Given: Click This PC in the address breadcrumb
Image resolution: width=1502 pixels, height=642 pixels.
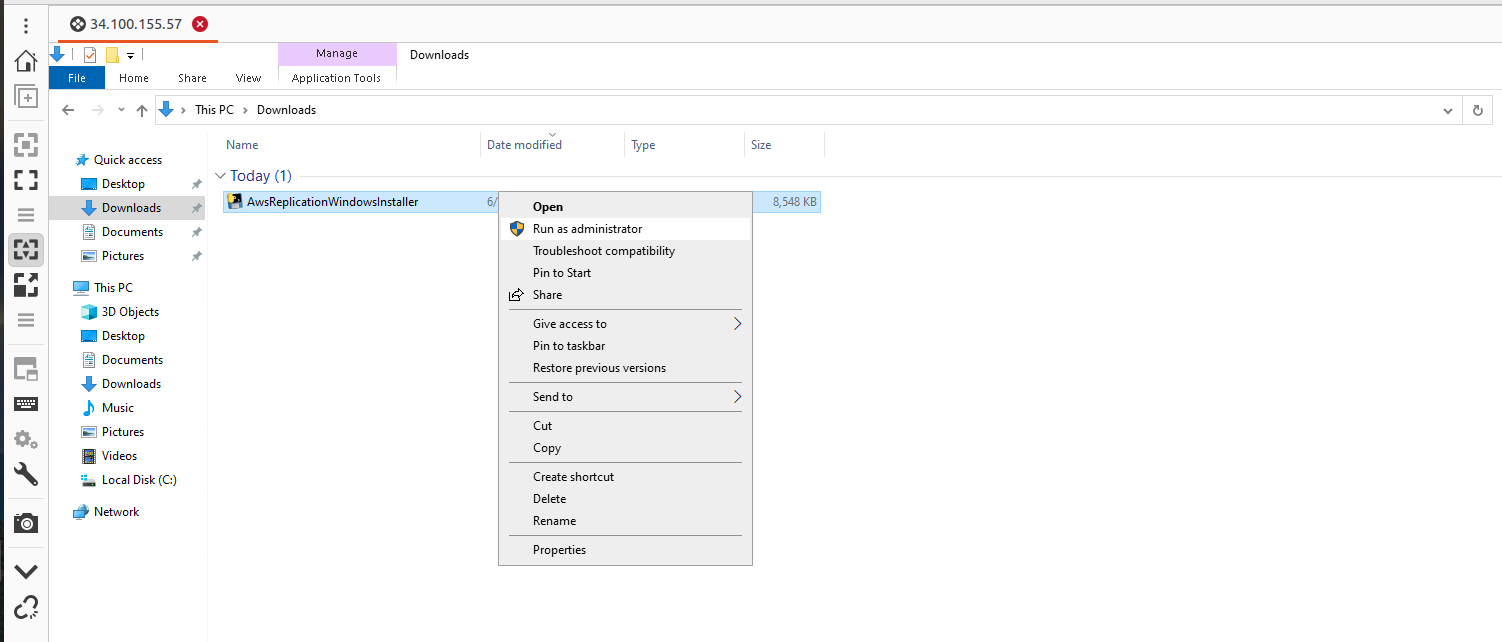Looking at the screenshot, I should click(214, 110).
